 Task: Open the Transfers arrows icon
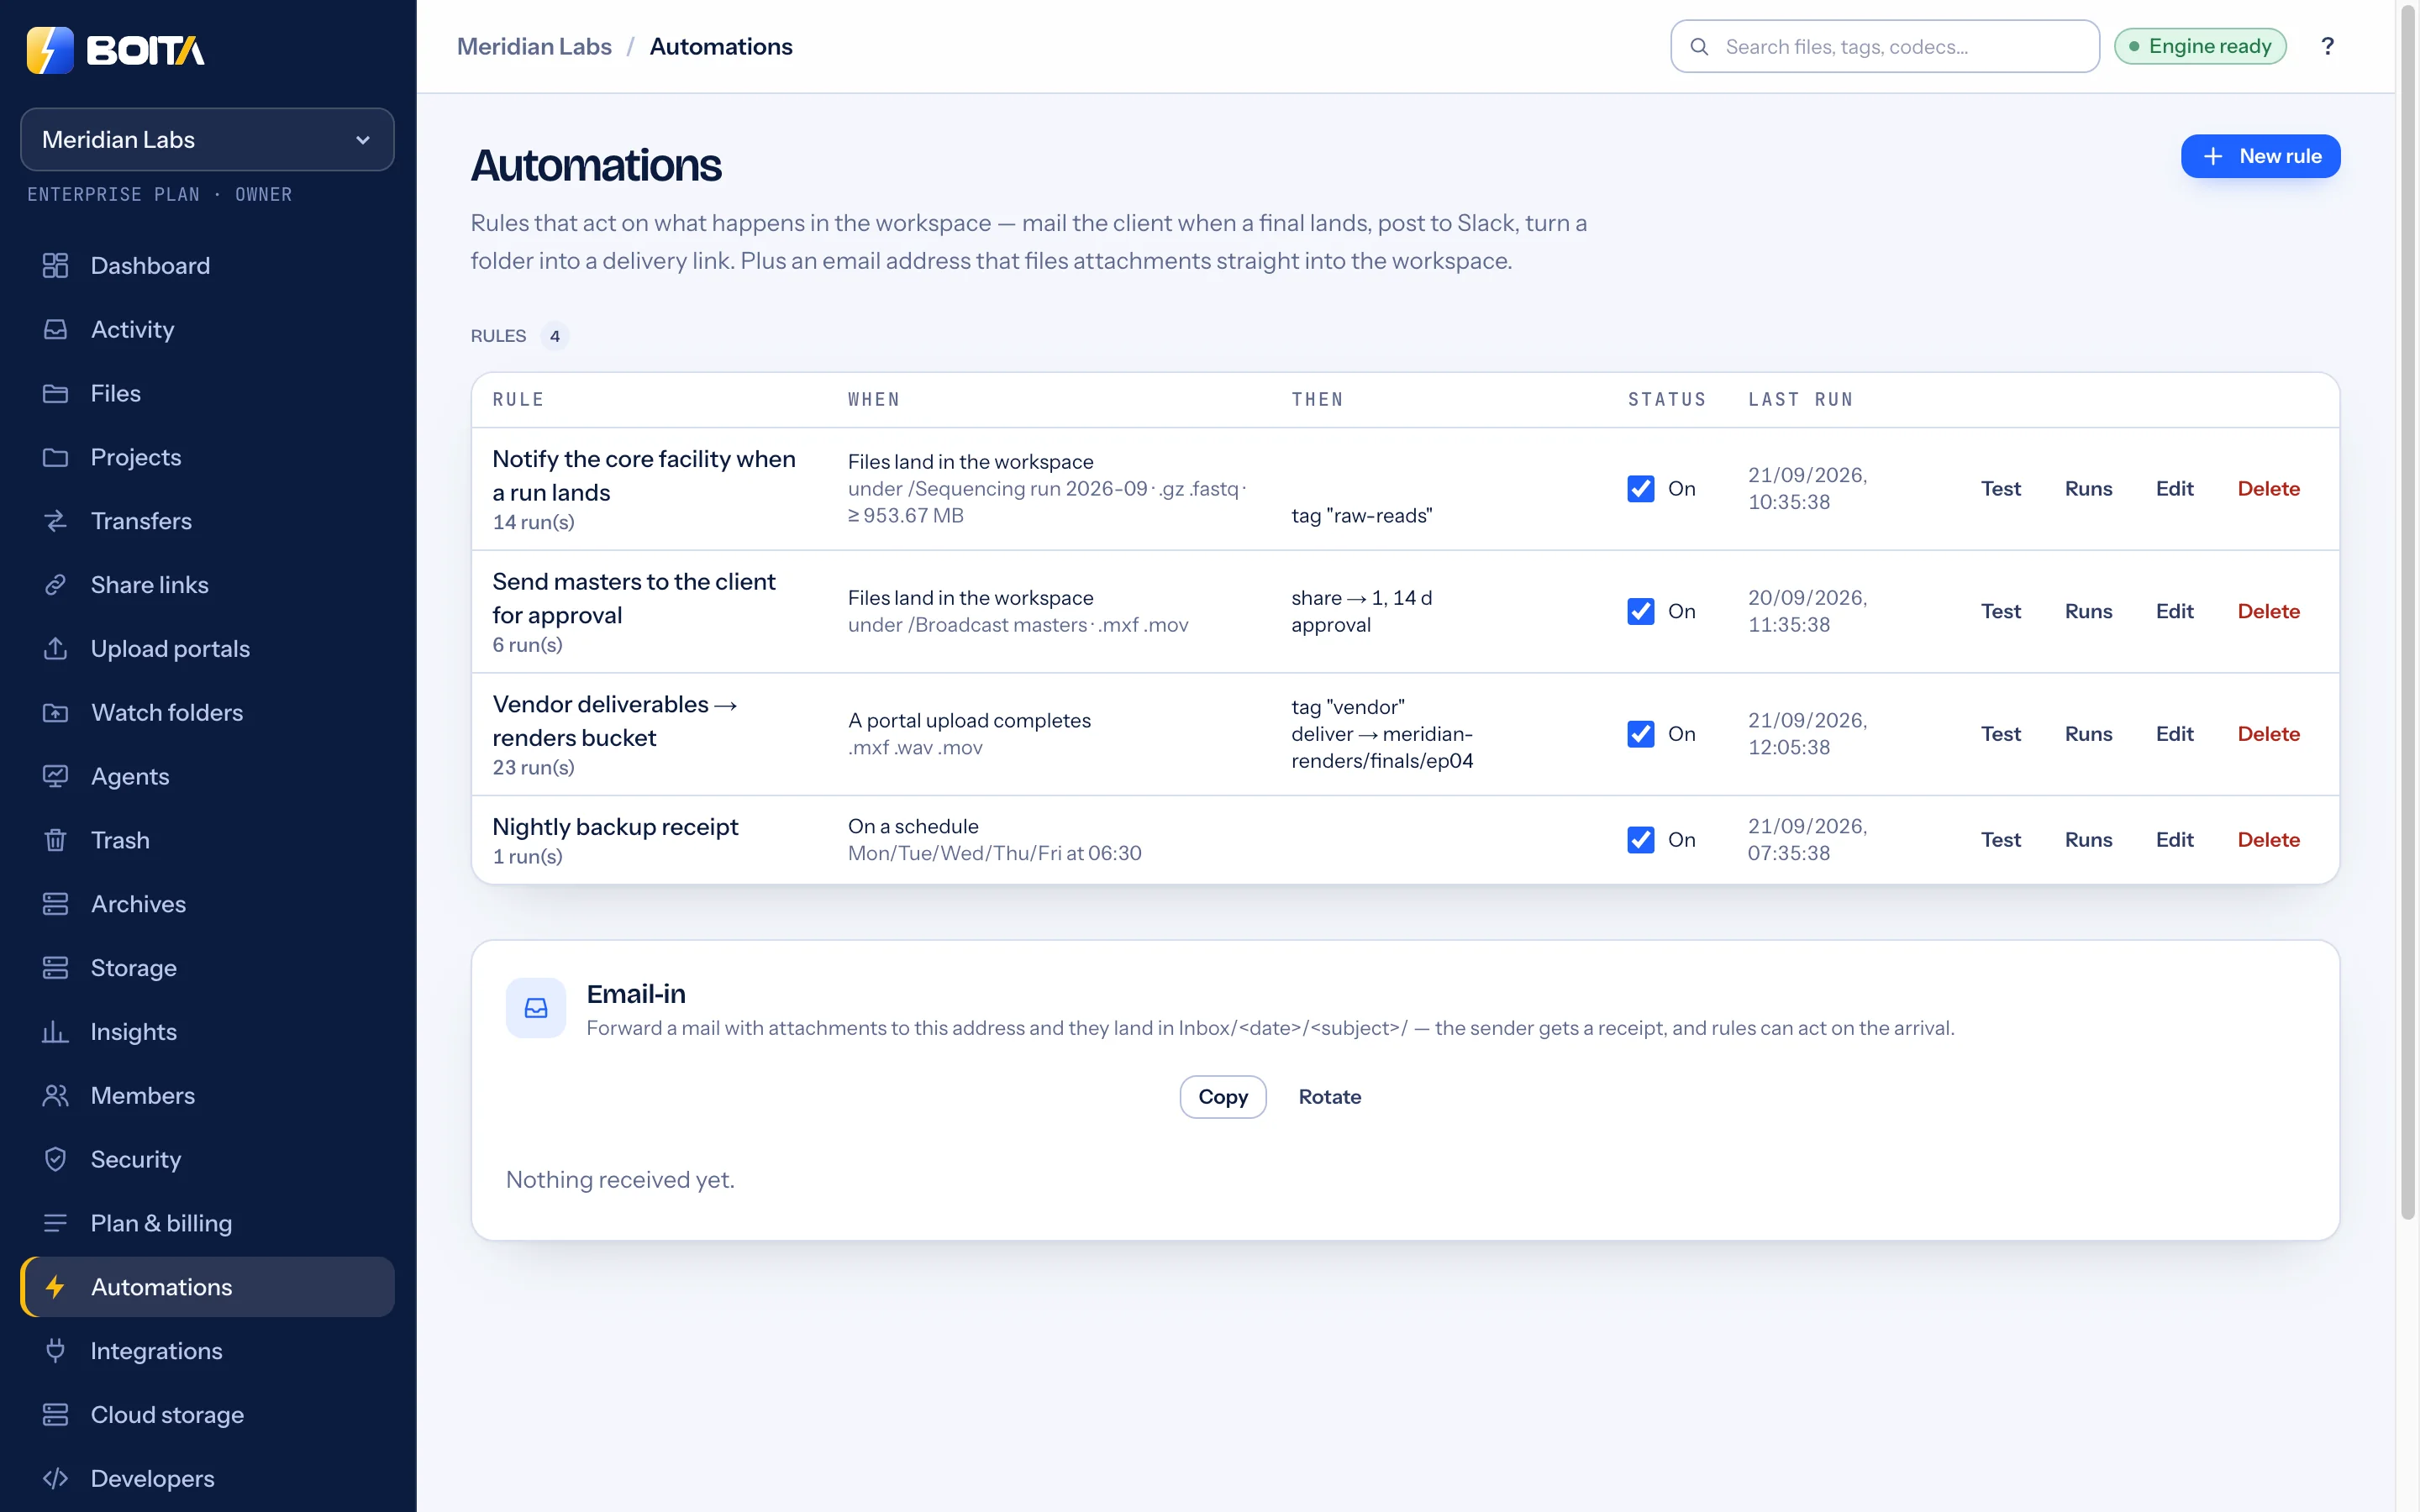tap(55, 521)
